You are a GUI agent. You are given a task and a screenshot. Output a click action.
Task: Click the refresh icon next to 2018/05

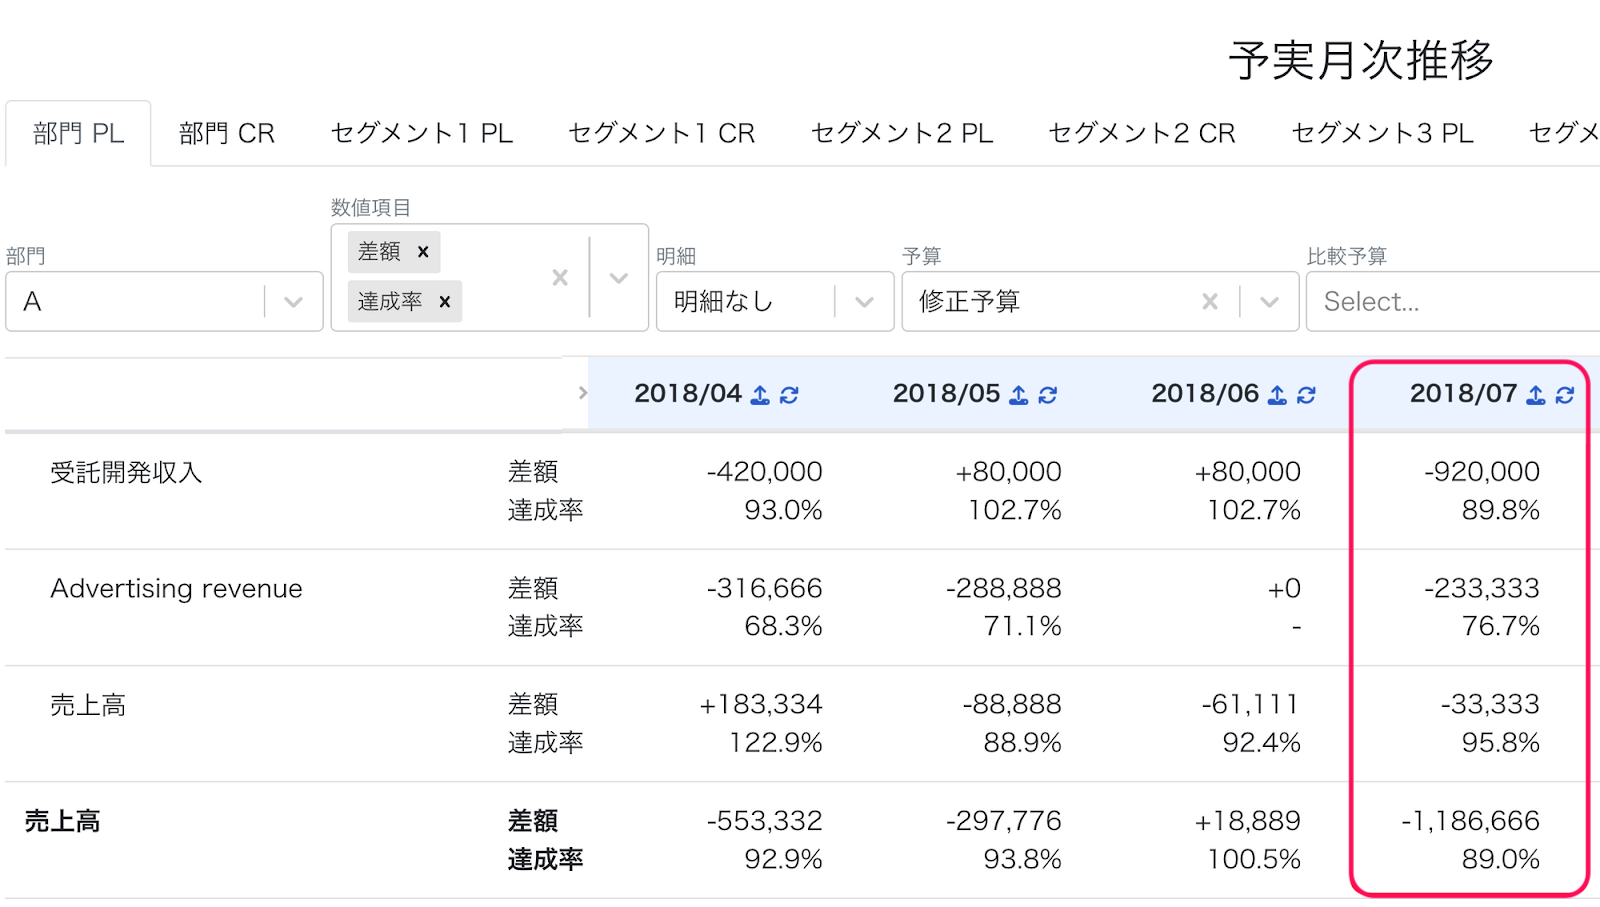1048,395
